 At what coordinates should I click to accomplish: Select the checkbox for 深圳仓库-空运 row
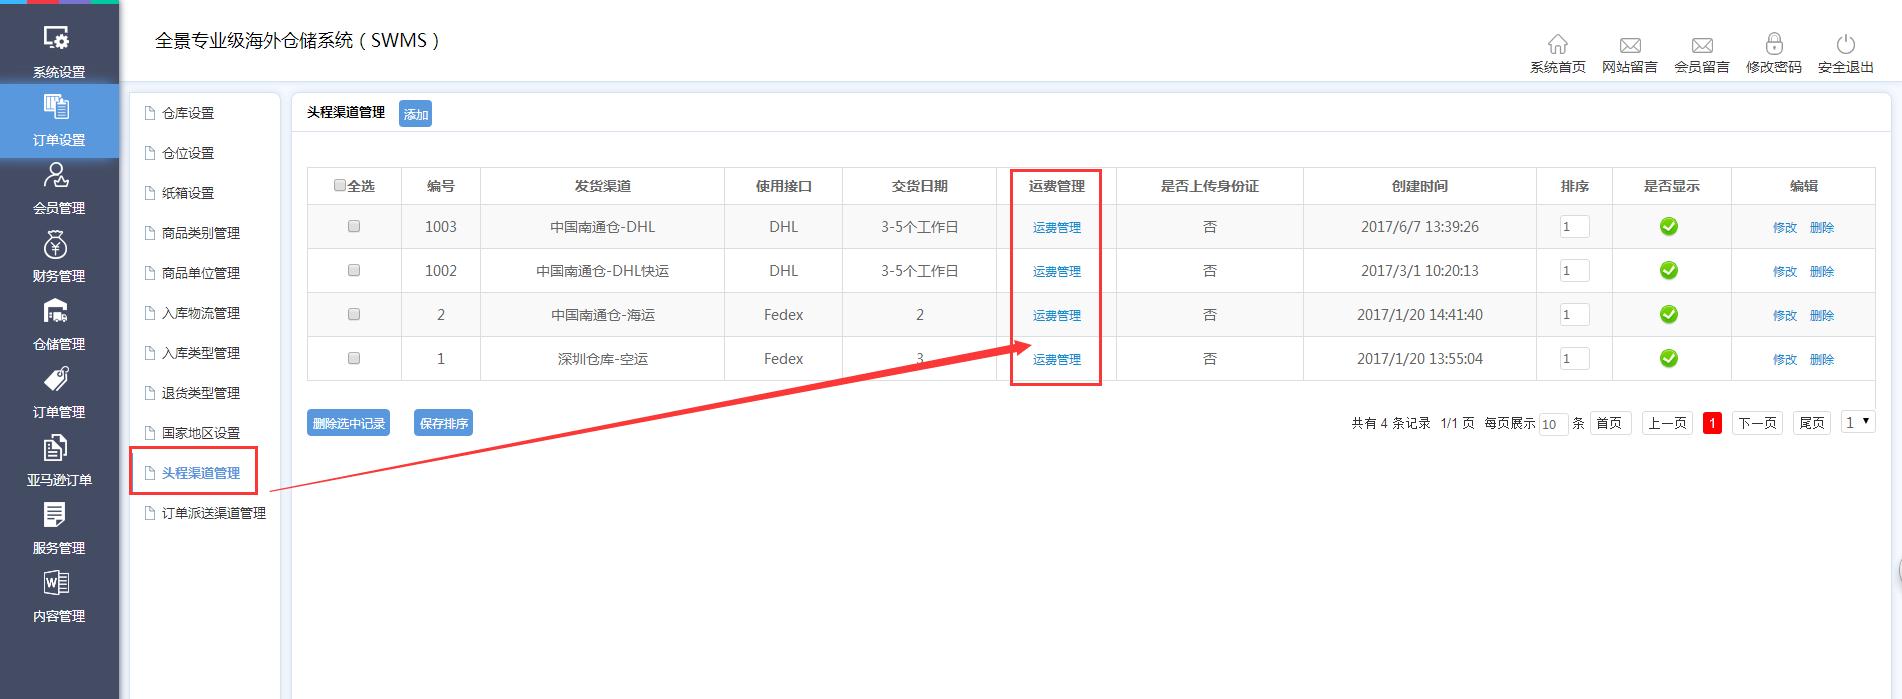pyautogui.click(x=354, y=359)
